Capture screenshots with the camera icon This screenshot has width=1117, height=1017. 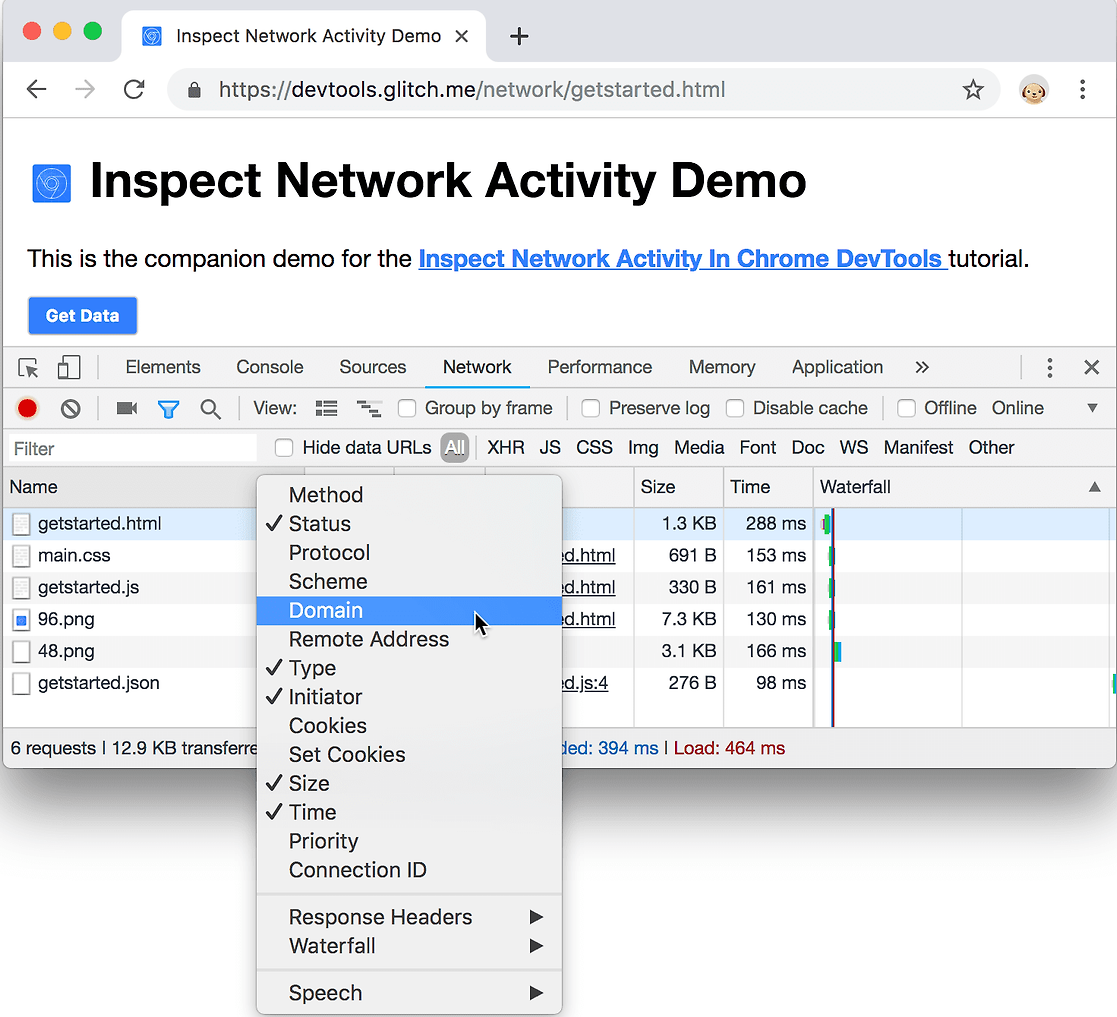pyautogui.click(x=127, y=408)
